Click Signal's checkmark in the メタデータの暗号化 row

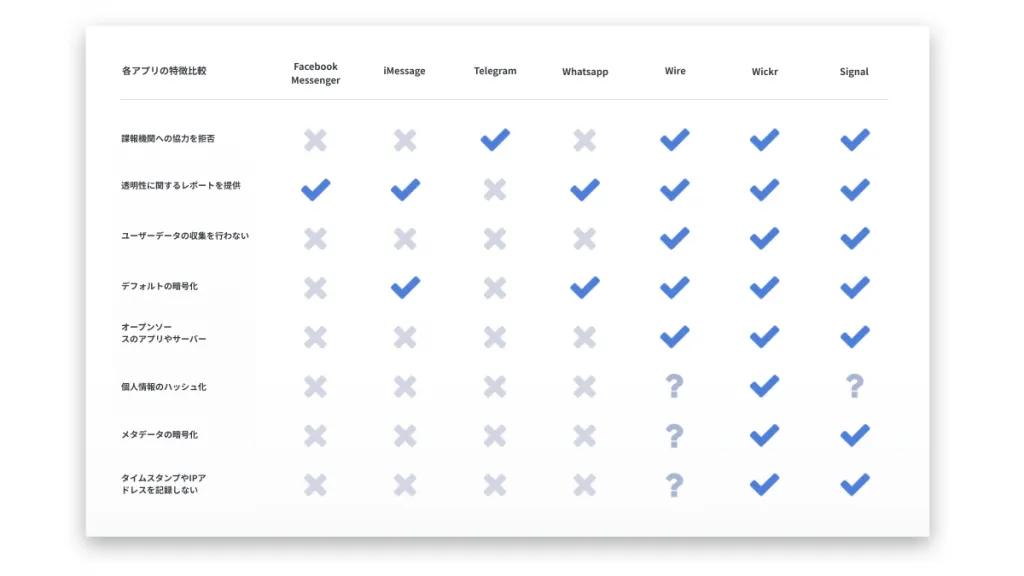click(854, 436)
